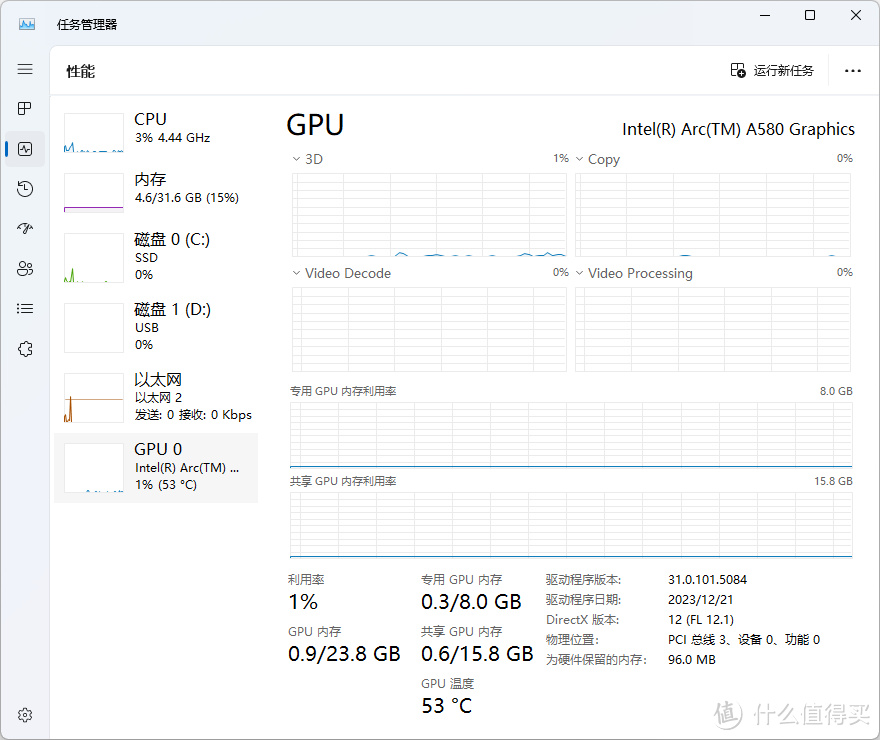Click the Video Processing engine usage graph
The height and width of the screenshot is (740, 880).
713,329
